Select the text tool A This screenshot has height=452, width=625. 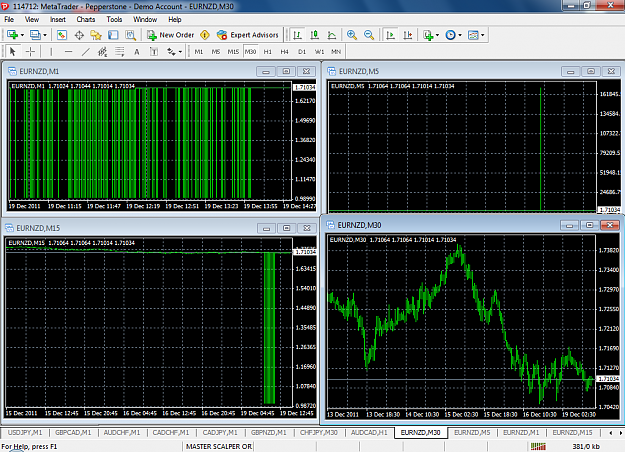click(137, 51)
